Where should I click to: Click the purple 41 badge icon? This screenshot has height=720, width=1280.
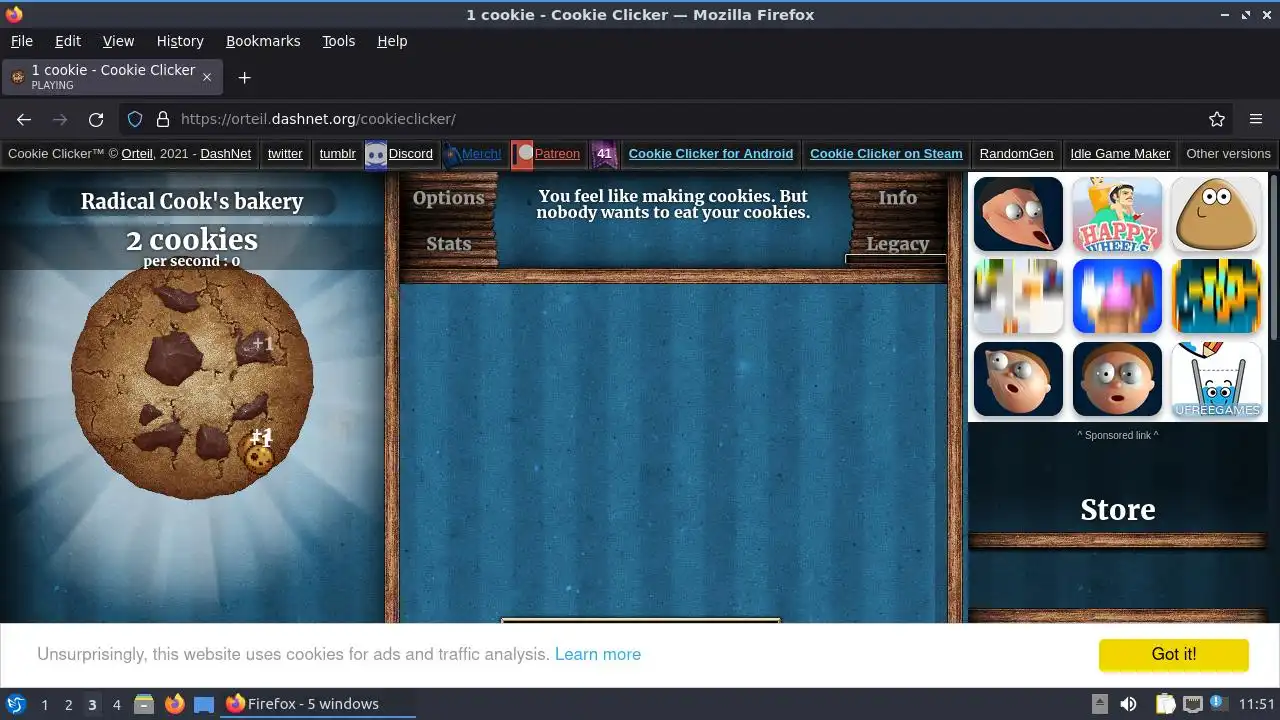coord(603,154)
